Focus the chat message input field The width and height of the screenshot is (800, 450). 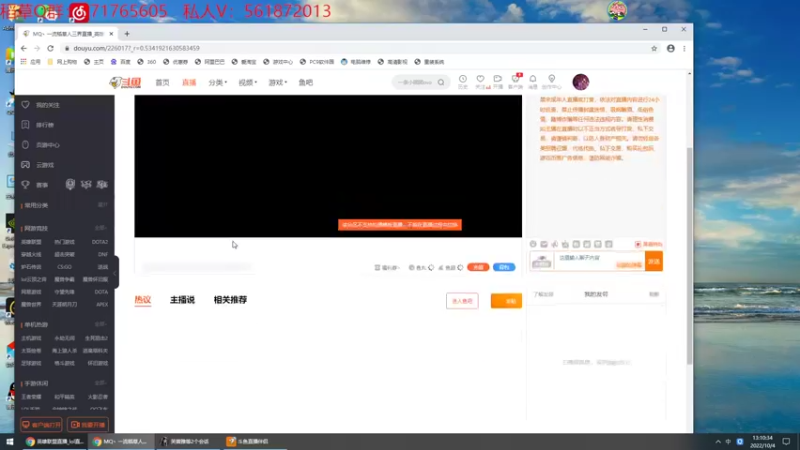[599, 261]
